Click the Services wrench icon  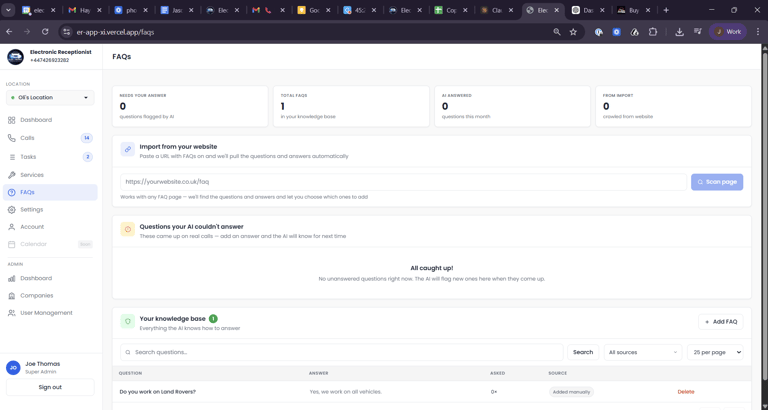pyautogui.click(x=12, y=175)
